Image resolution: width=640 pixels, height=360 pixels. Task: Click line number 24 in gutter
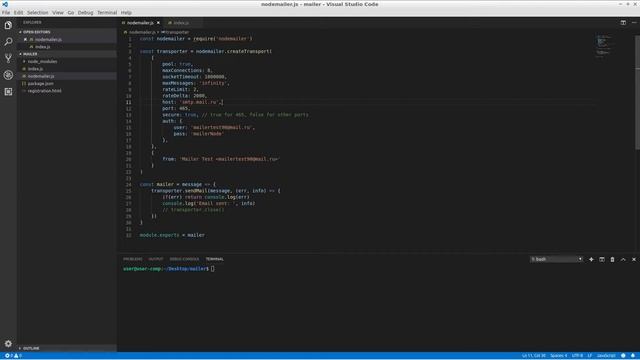click(129, 184)
